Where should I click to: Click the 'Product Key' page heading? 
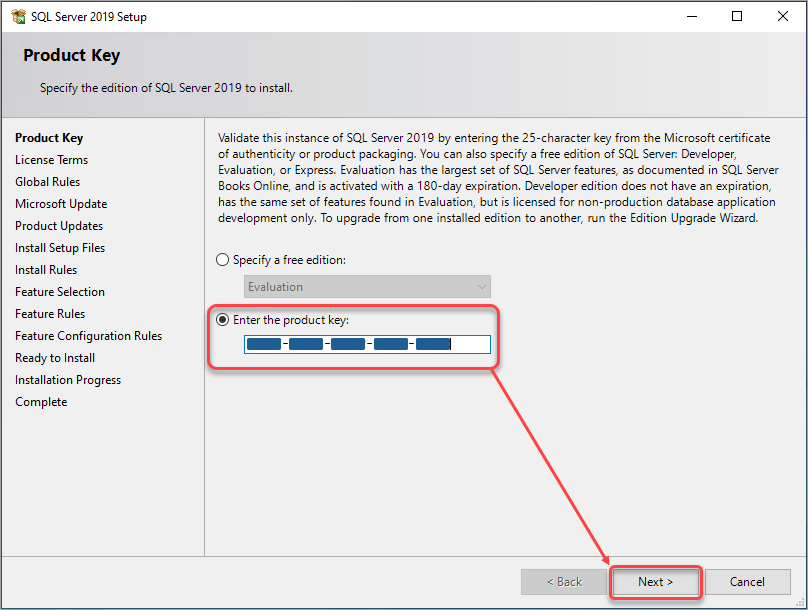72,55
